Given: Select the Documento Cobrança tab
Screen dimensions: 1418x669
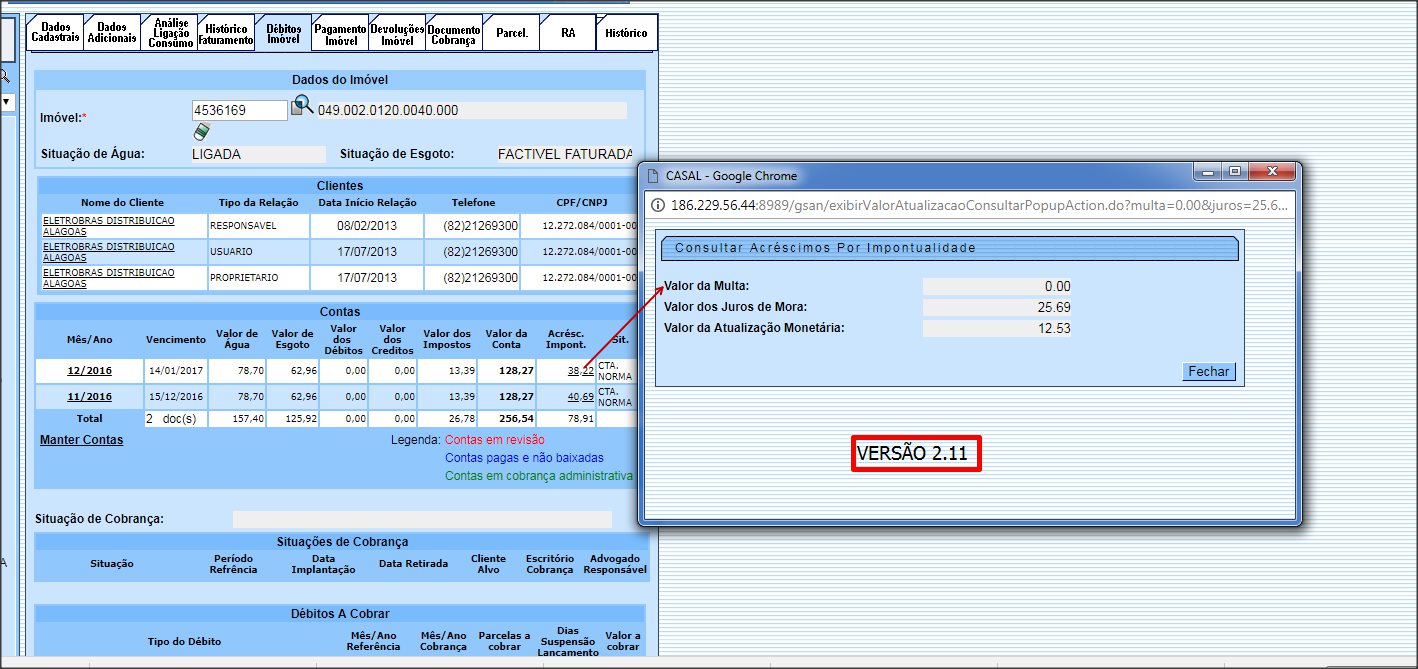Looking at the screenshot, I should (454, 33).
